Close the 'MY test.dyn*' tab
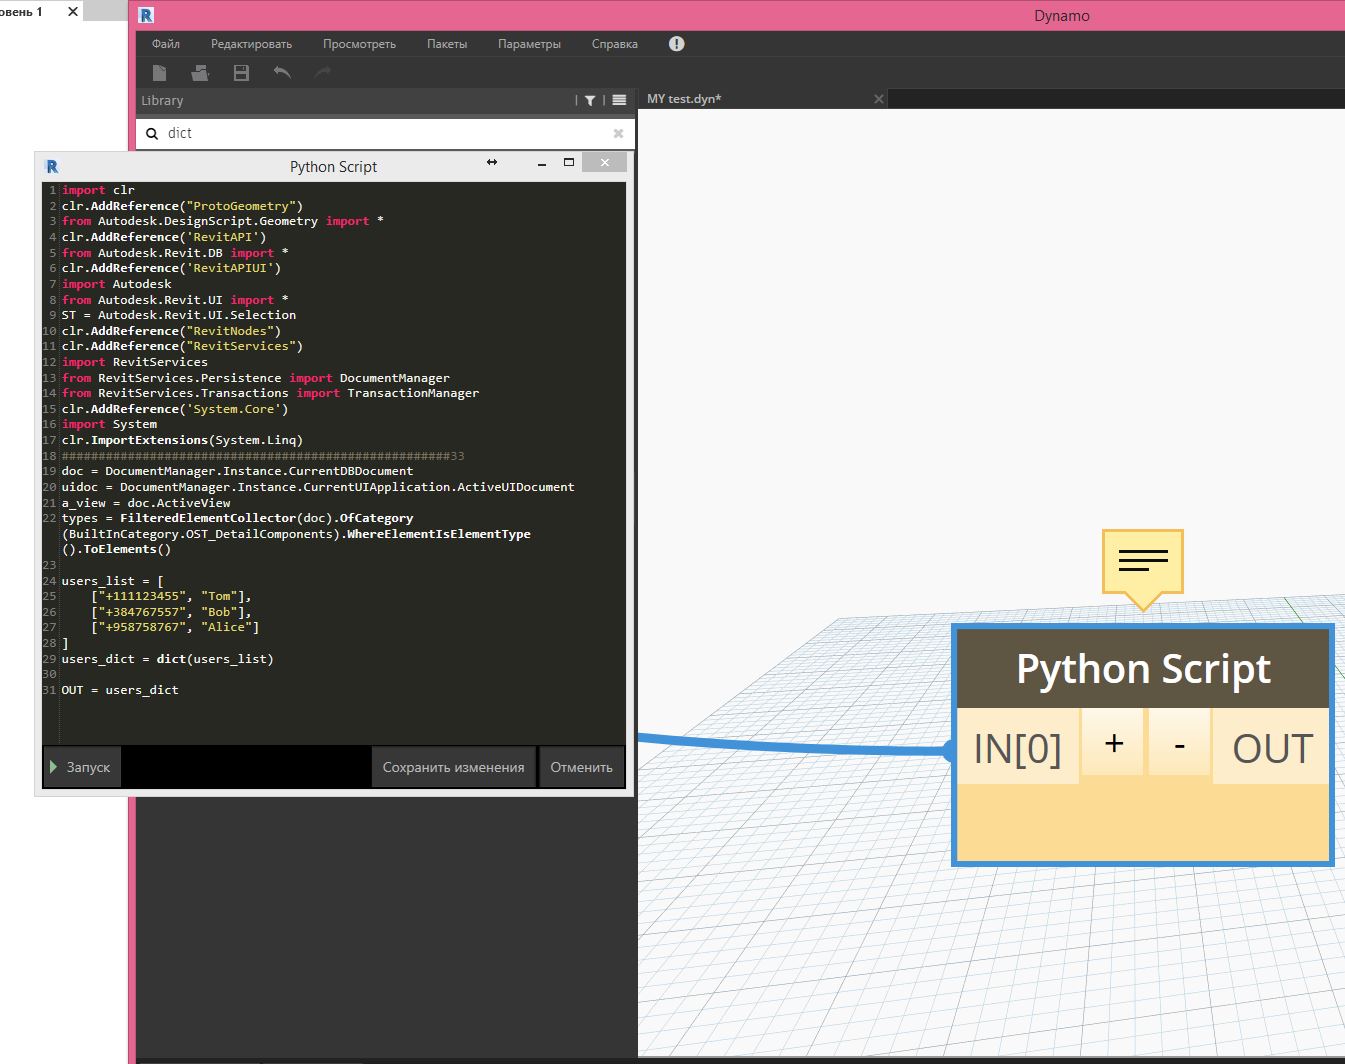The image size is (1345, 1064). [x=879, y=99]
